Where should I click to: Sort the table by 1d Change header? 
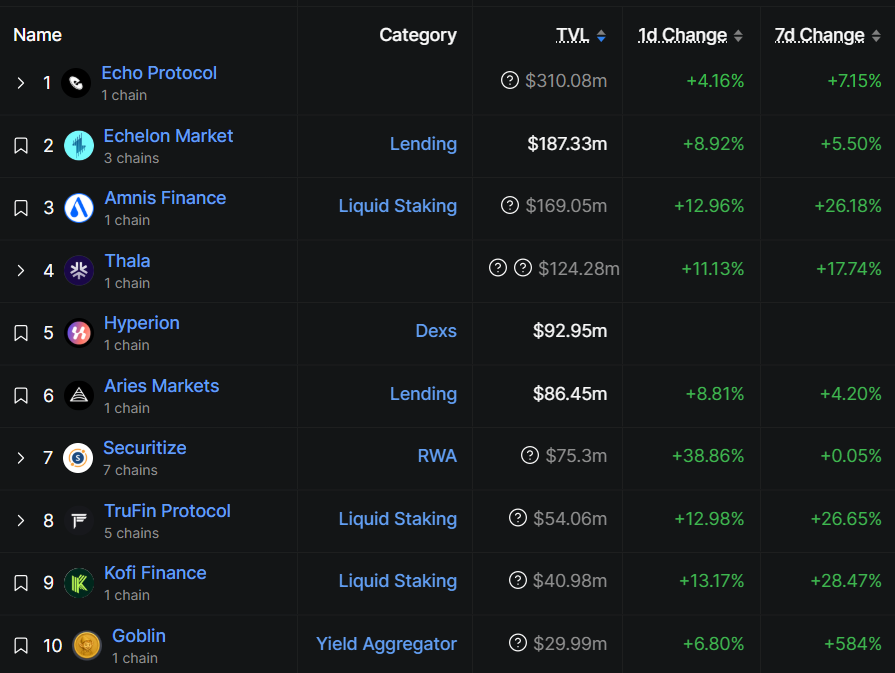pyautogui.click(x=683, y=35)
